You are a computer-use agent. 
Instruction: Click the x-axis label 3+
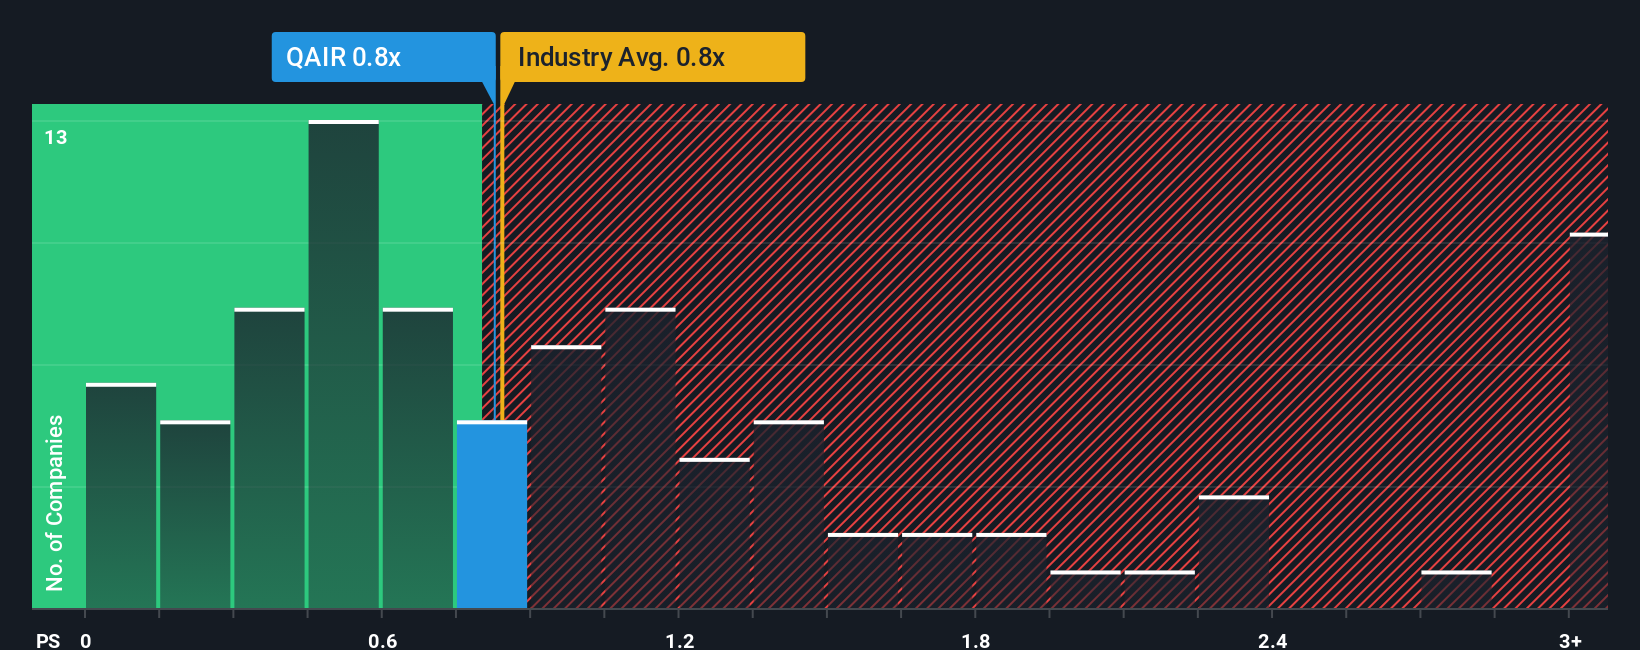[1570, 640]
